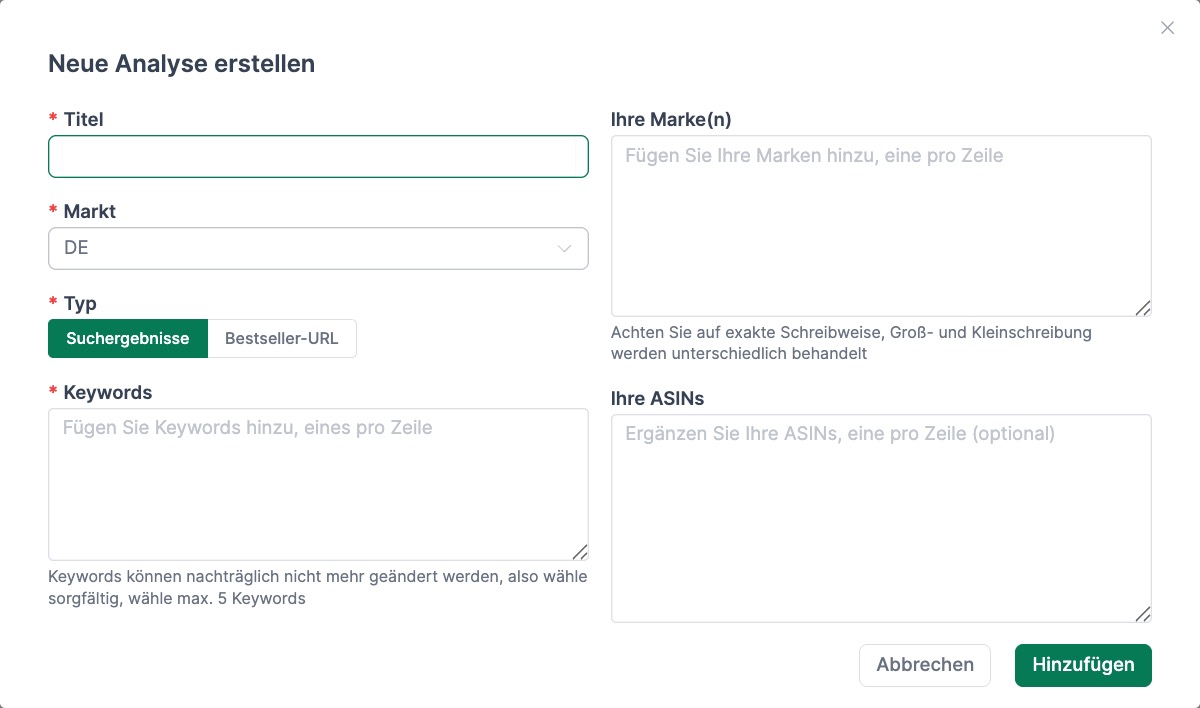1200x708 pixels.
Task: Click the Hinzufügen button
Action: click(1083, 665)
